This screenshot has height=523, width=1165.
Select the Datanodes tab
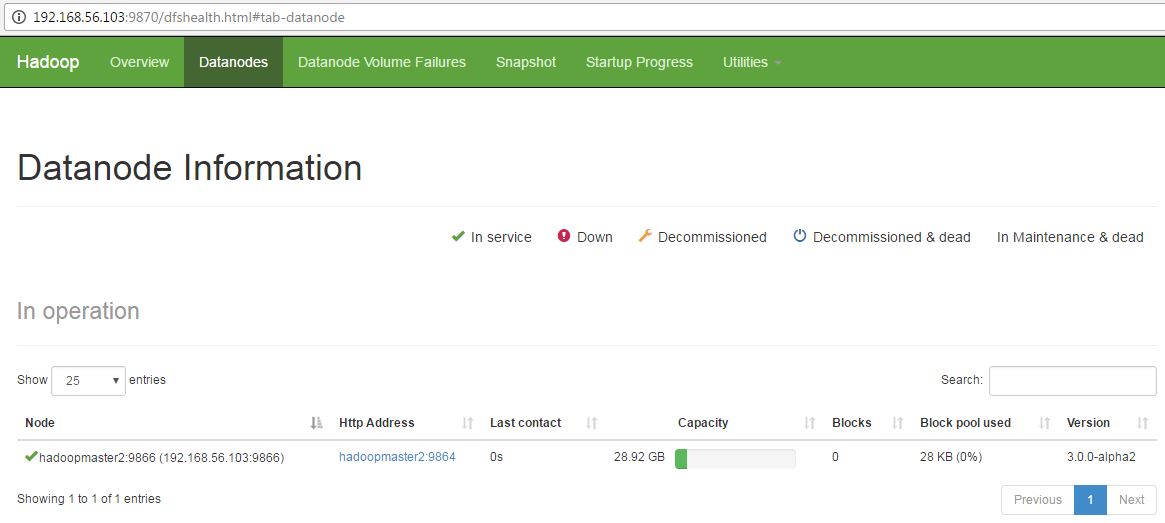(233, 62)
